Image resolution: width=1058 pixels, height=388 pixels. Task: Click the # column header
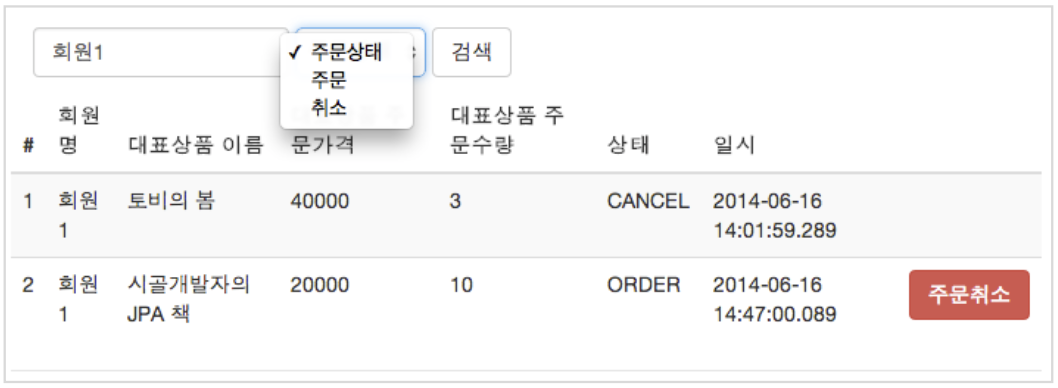pos(28,146)
